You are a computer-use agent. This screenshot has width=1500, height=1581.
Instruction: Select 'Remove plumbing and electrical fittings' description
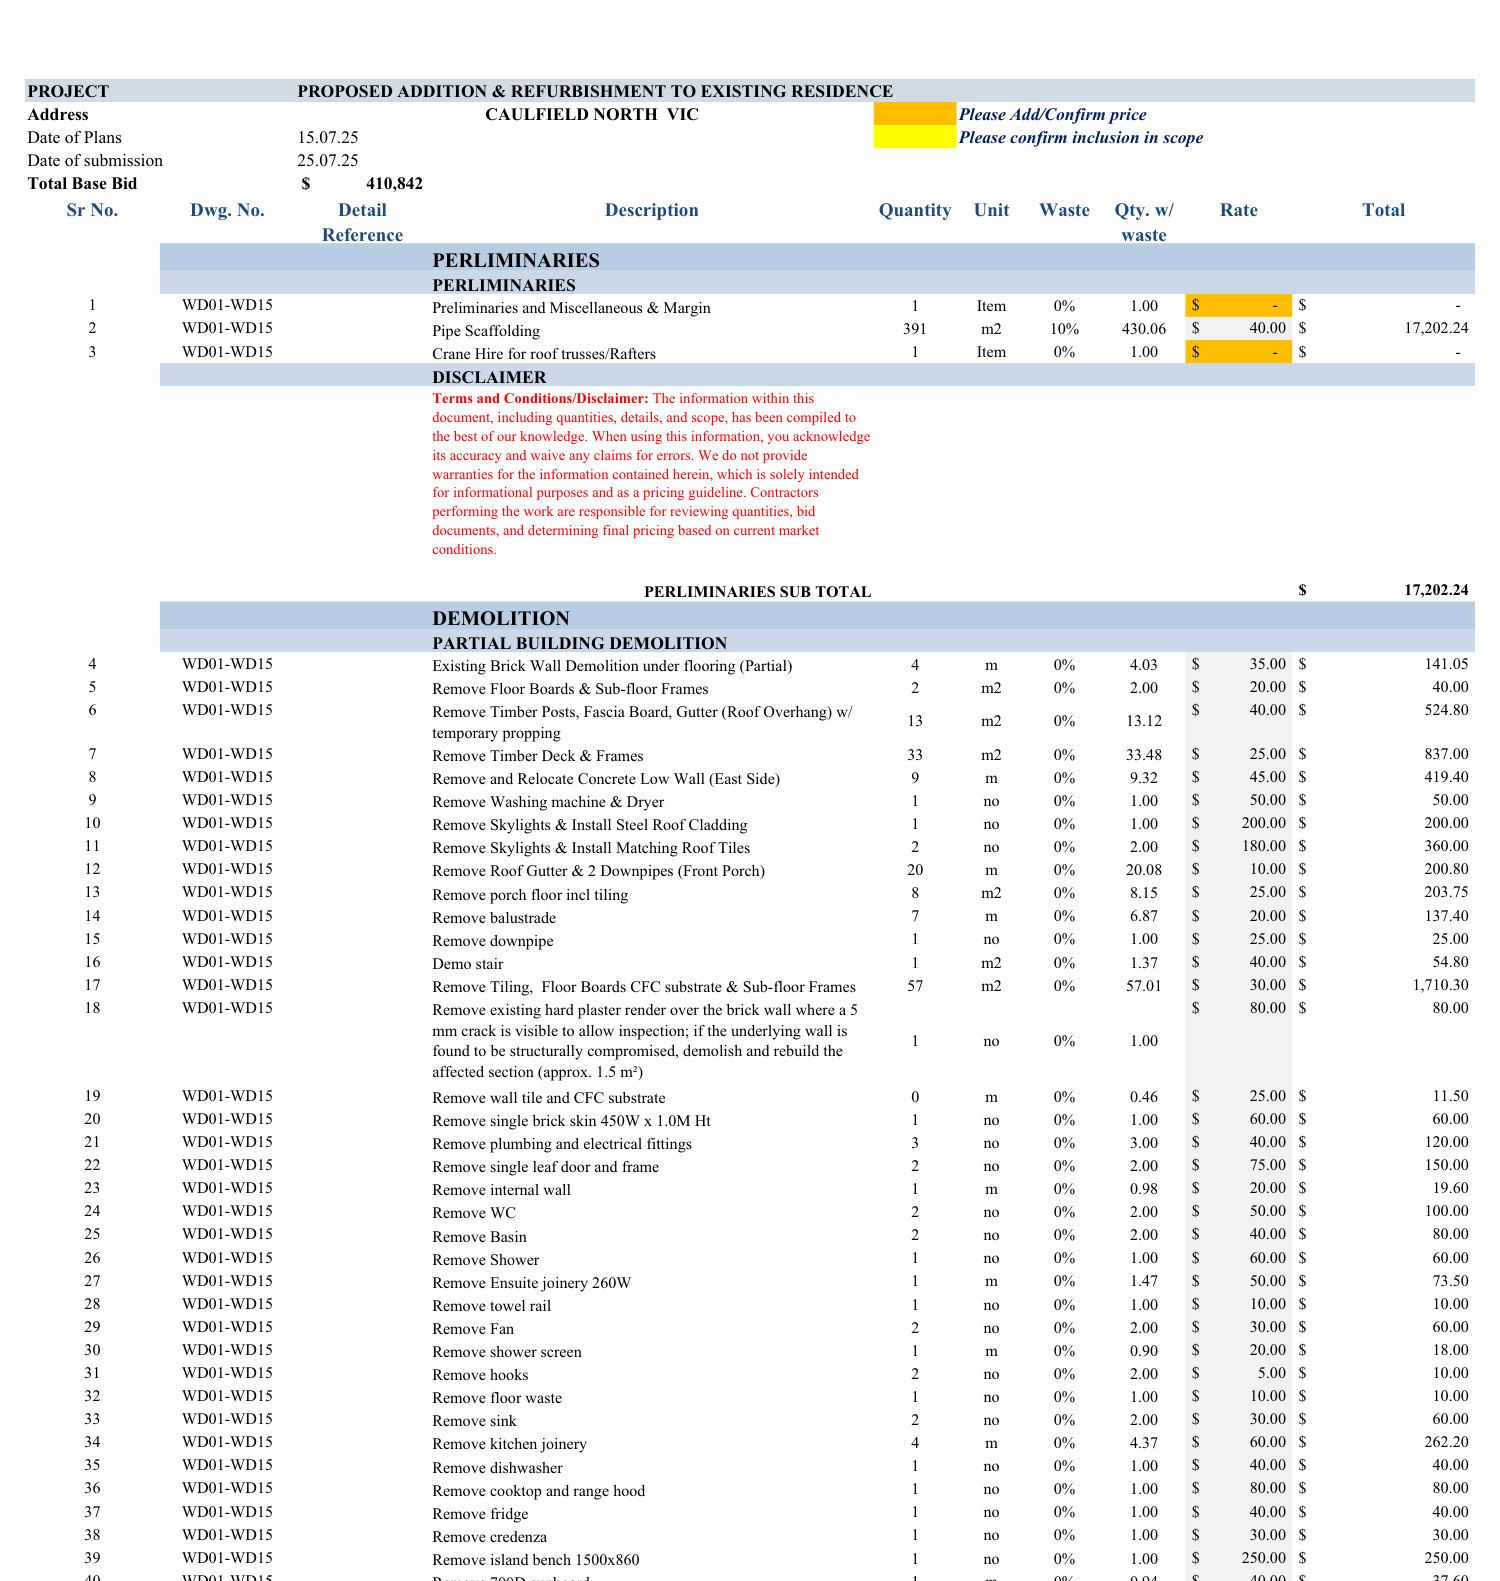click(x=562, y=1144)
